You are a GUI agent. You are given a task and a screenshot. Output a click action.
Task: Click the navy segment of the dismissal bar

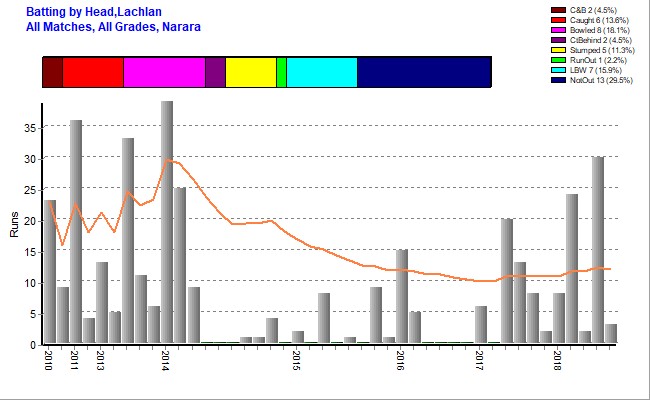tap(423, 73)
